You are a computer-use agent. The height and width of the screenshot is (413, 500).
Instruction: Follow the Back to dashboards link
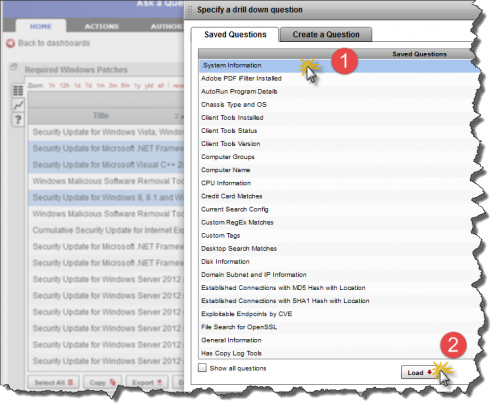[54, 43]
